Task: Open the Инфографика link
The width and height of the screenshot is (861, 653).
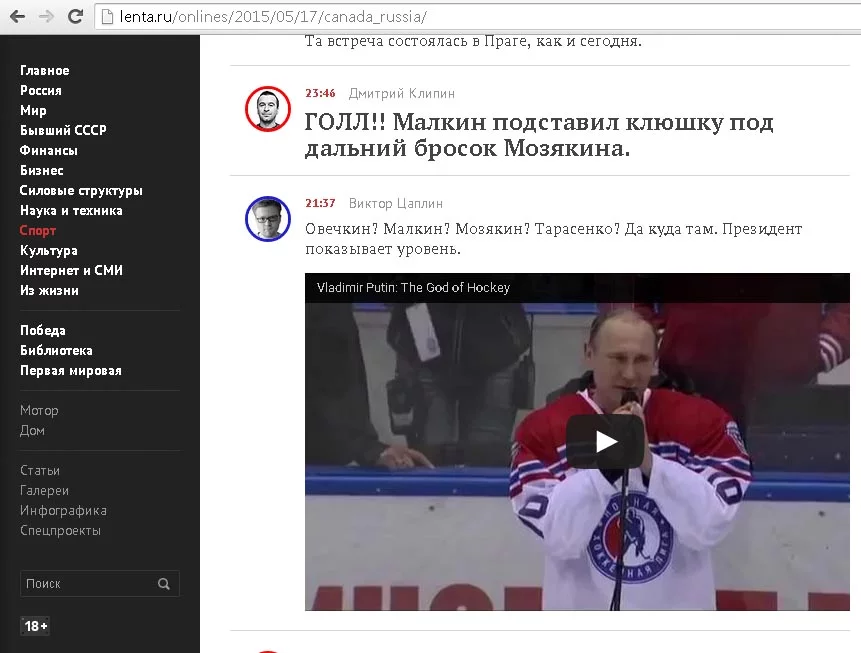Action: pos(64,510)
